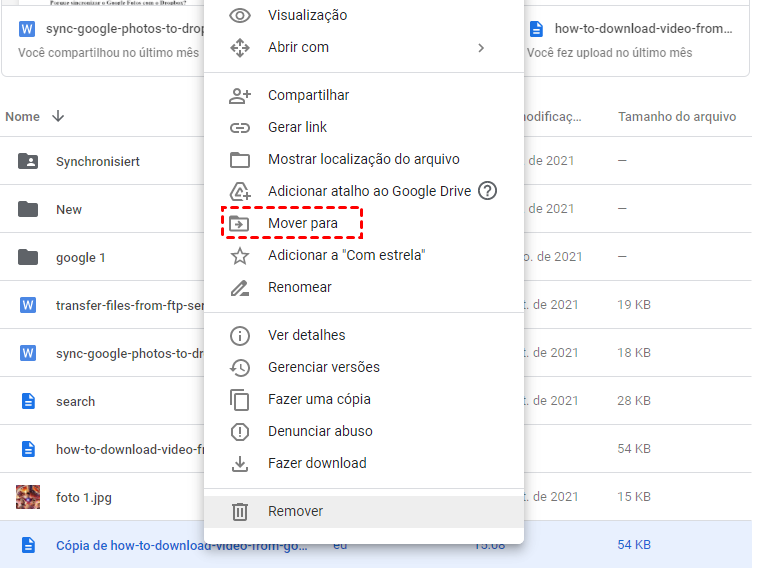Select Mover para in context menu
757x568 pixels.
[303, 223]
